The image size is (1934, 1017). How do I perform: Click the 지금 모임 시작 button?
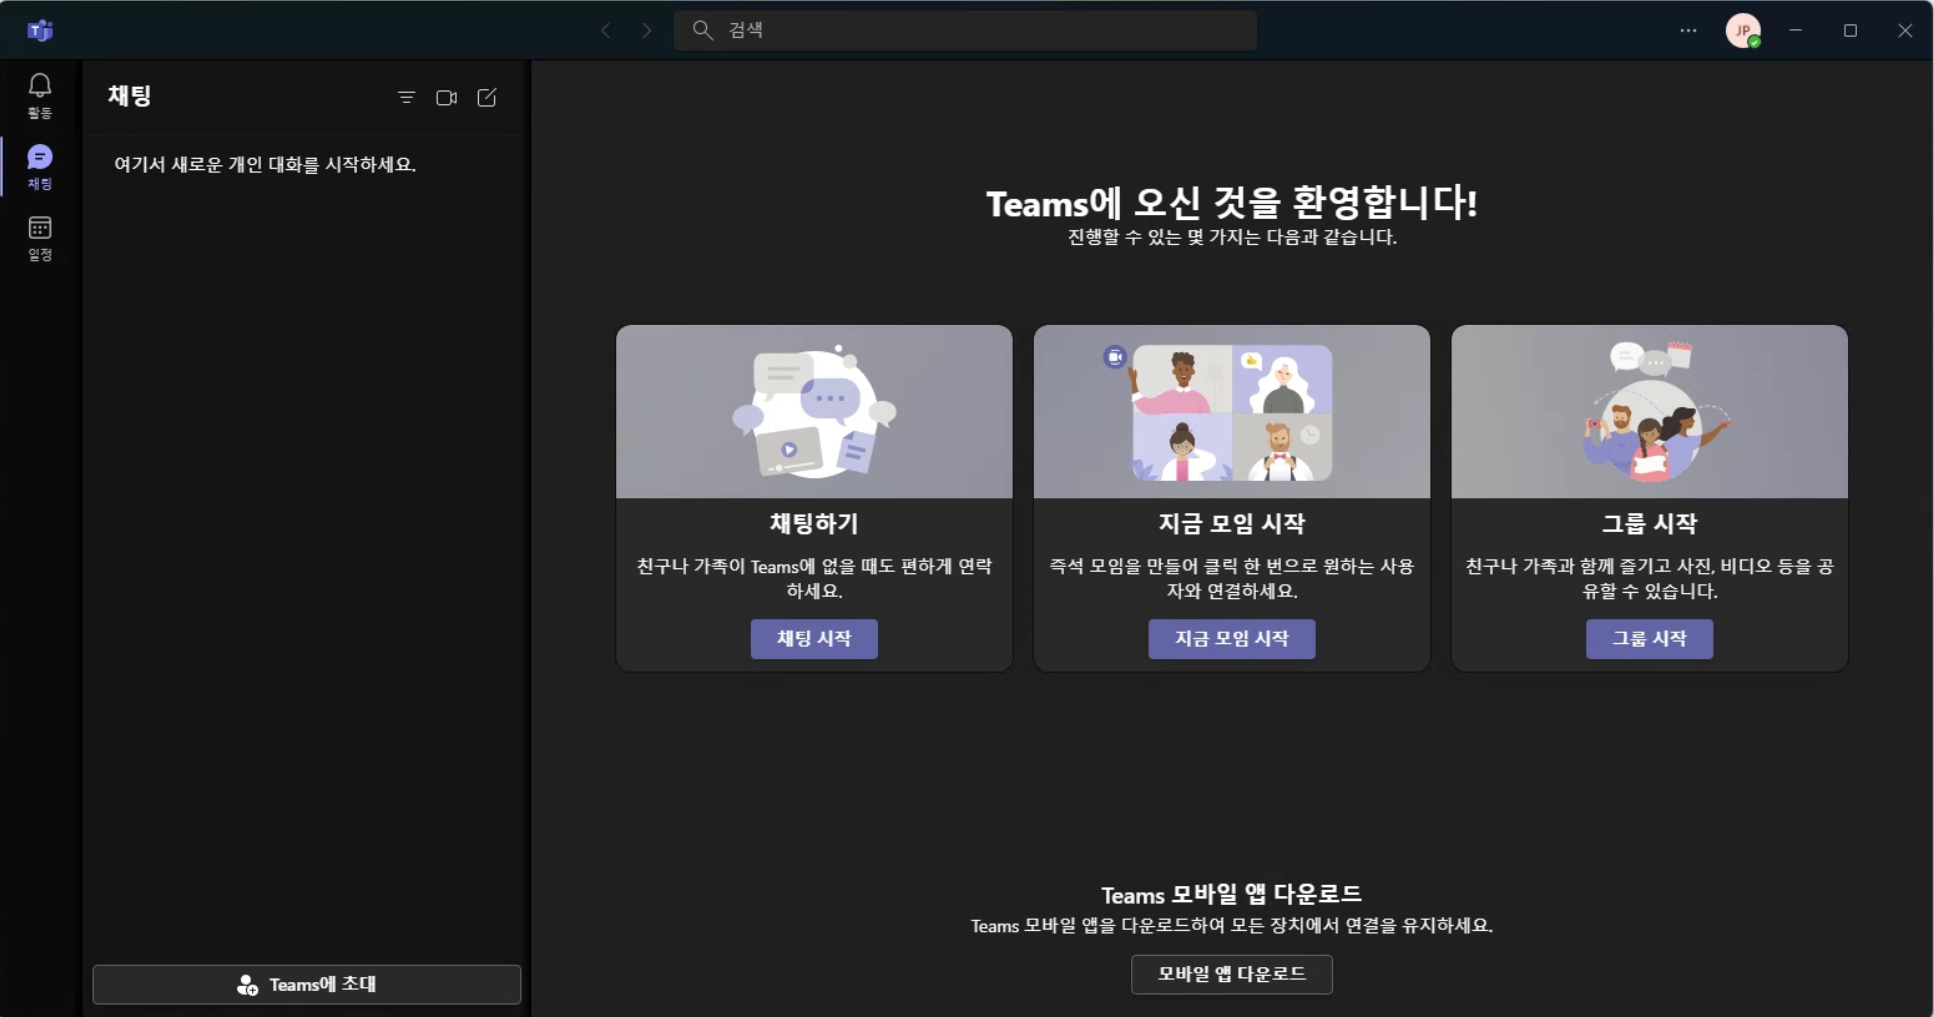1231,638
